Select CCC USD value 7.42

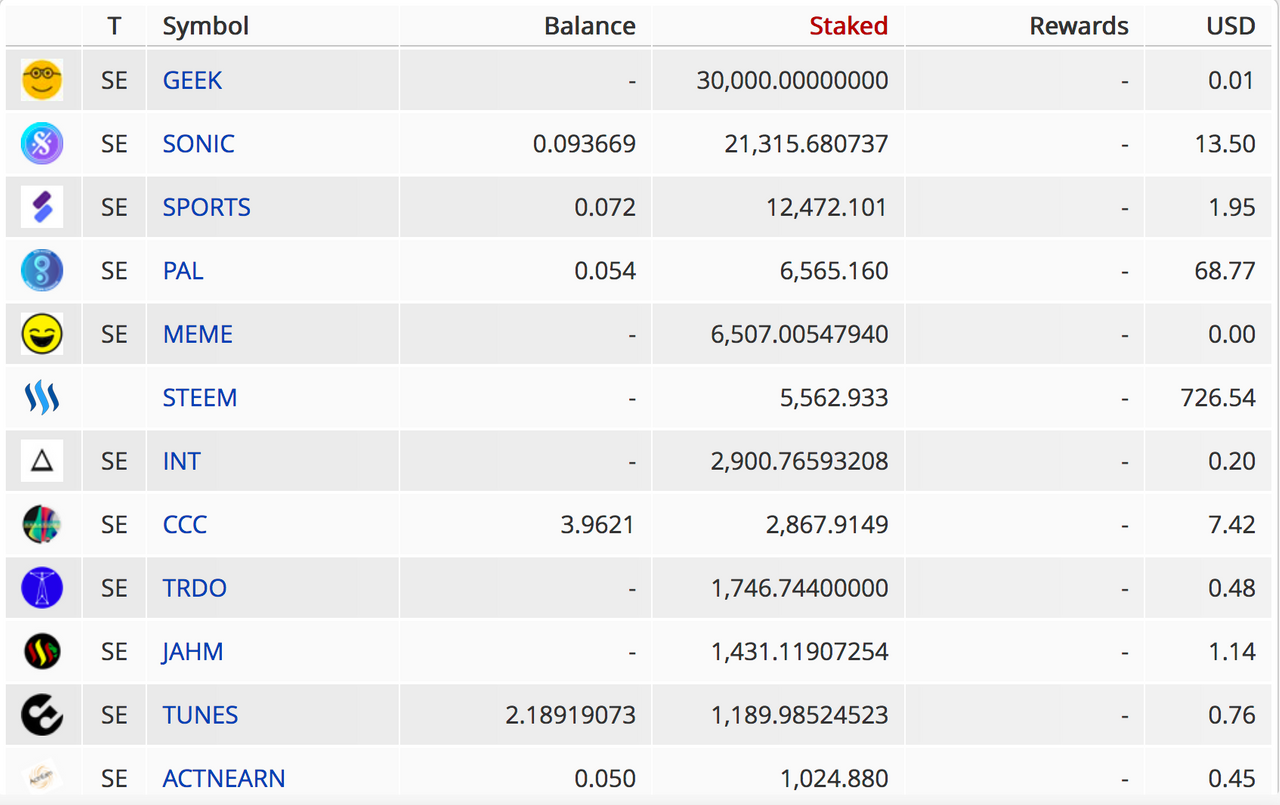(x=1232, y=524)
